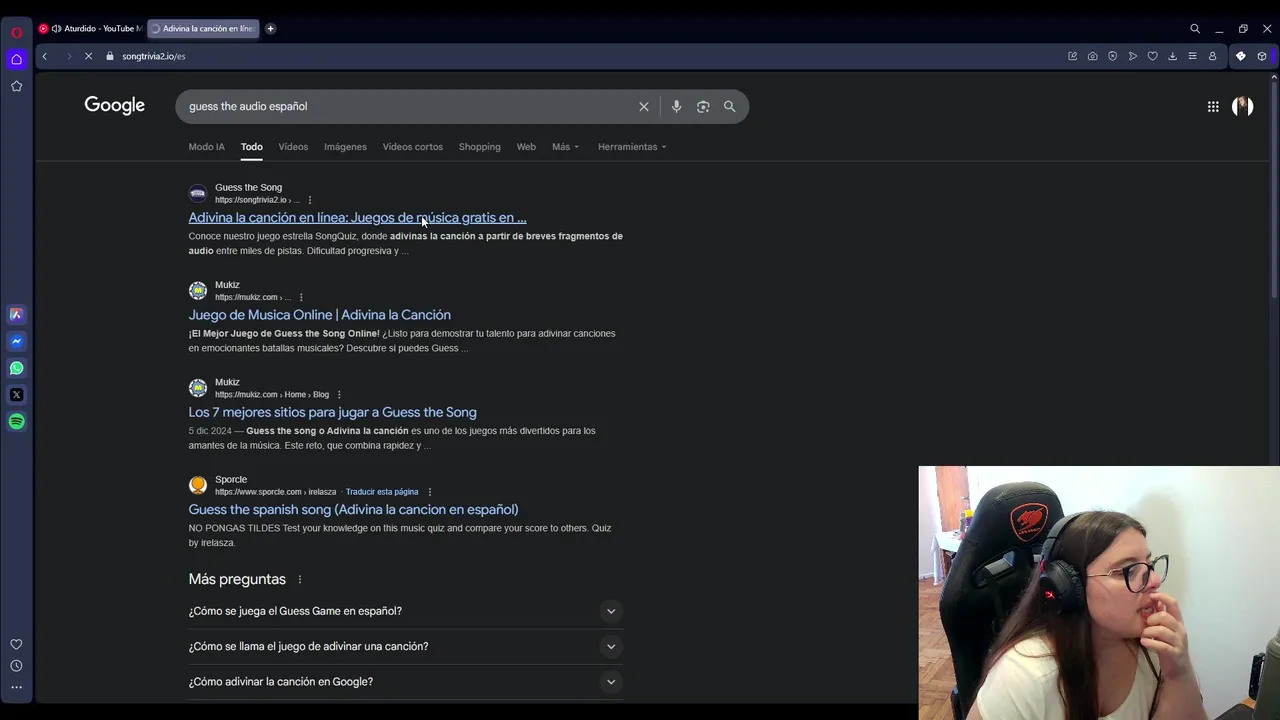Select the Shopping search tab
This screenshot has height=720, width=1280.
pos(479,147)
